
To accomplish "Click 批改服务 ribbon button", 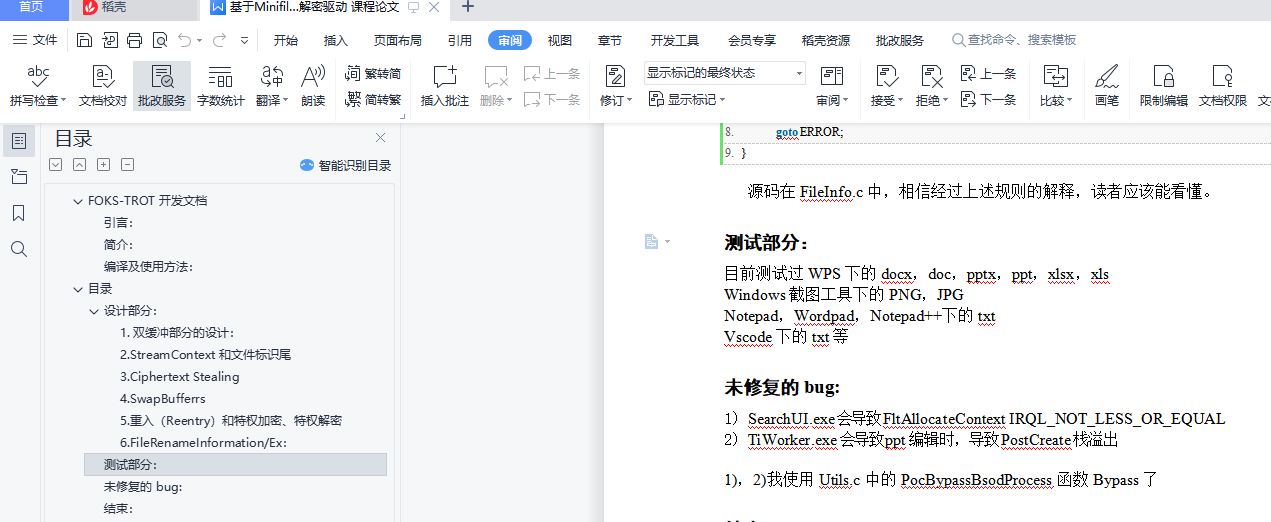I will click(162, 86).
